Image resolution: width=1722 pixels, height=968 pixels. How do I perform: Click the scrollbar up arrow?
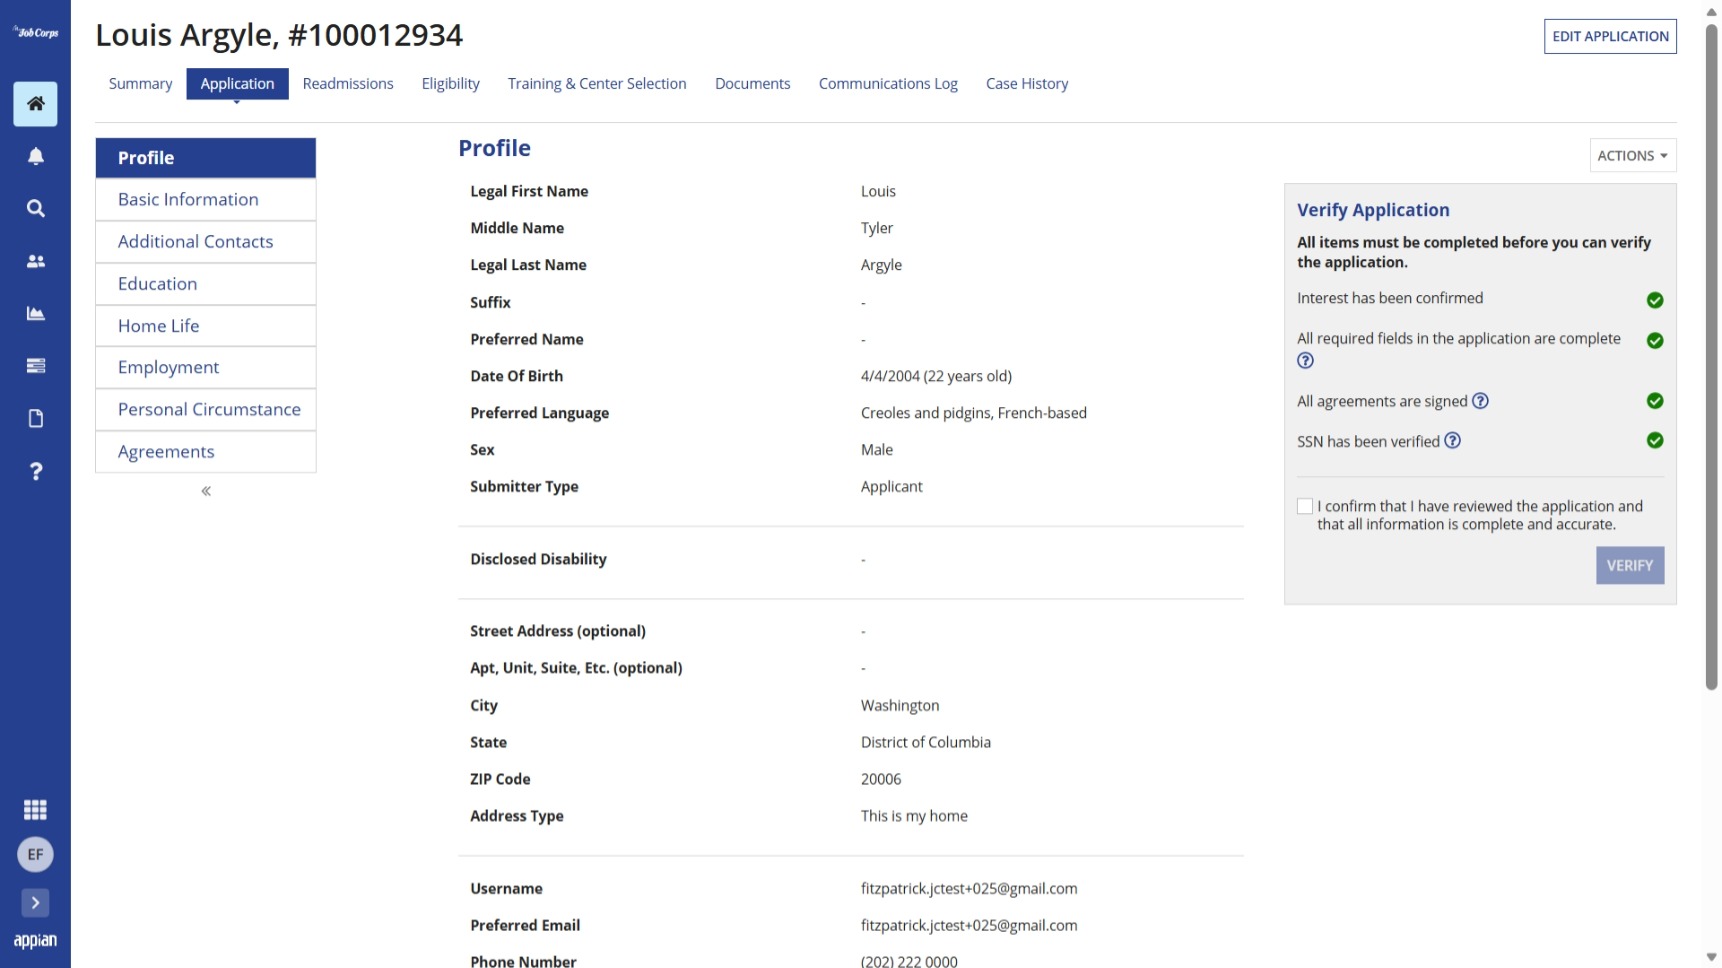click(1711, 11)
